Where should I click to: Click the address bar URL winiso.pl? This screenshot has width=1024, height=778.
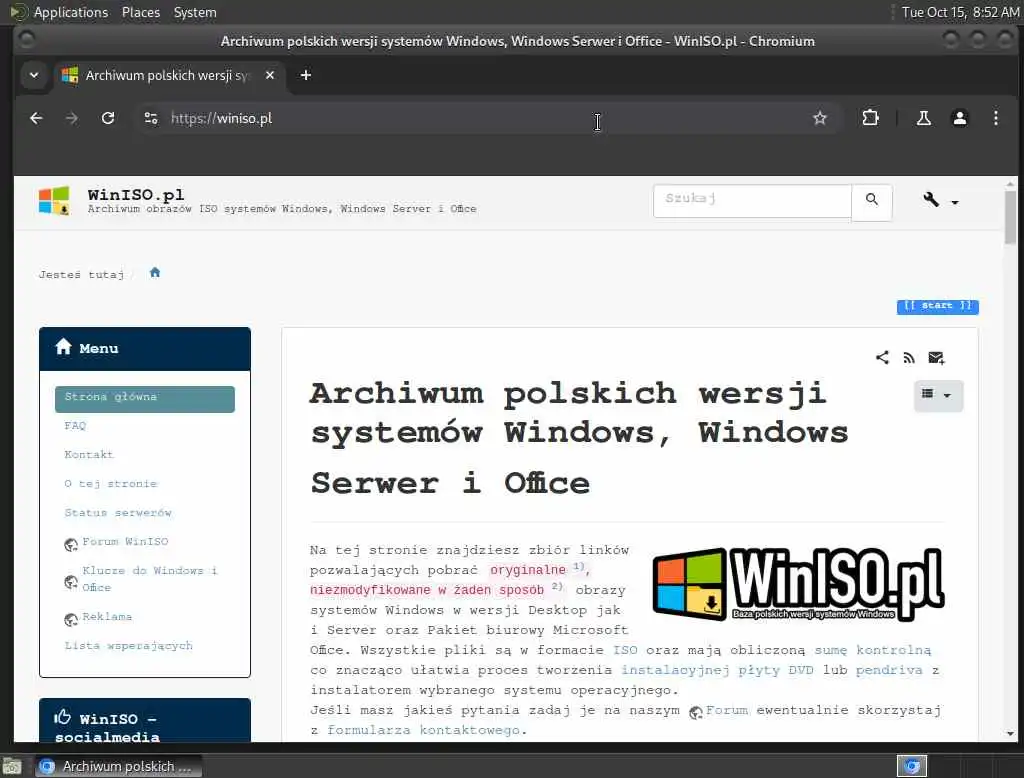221,118
